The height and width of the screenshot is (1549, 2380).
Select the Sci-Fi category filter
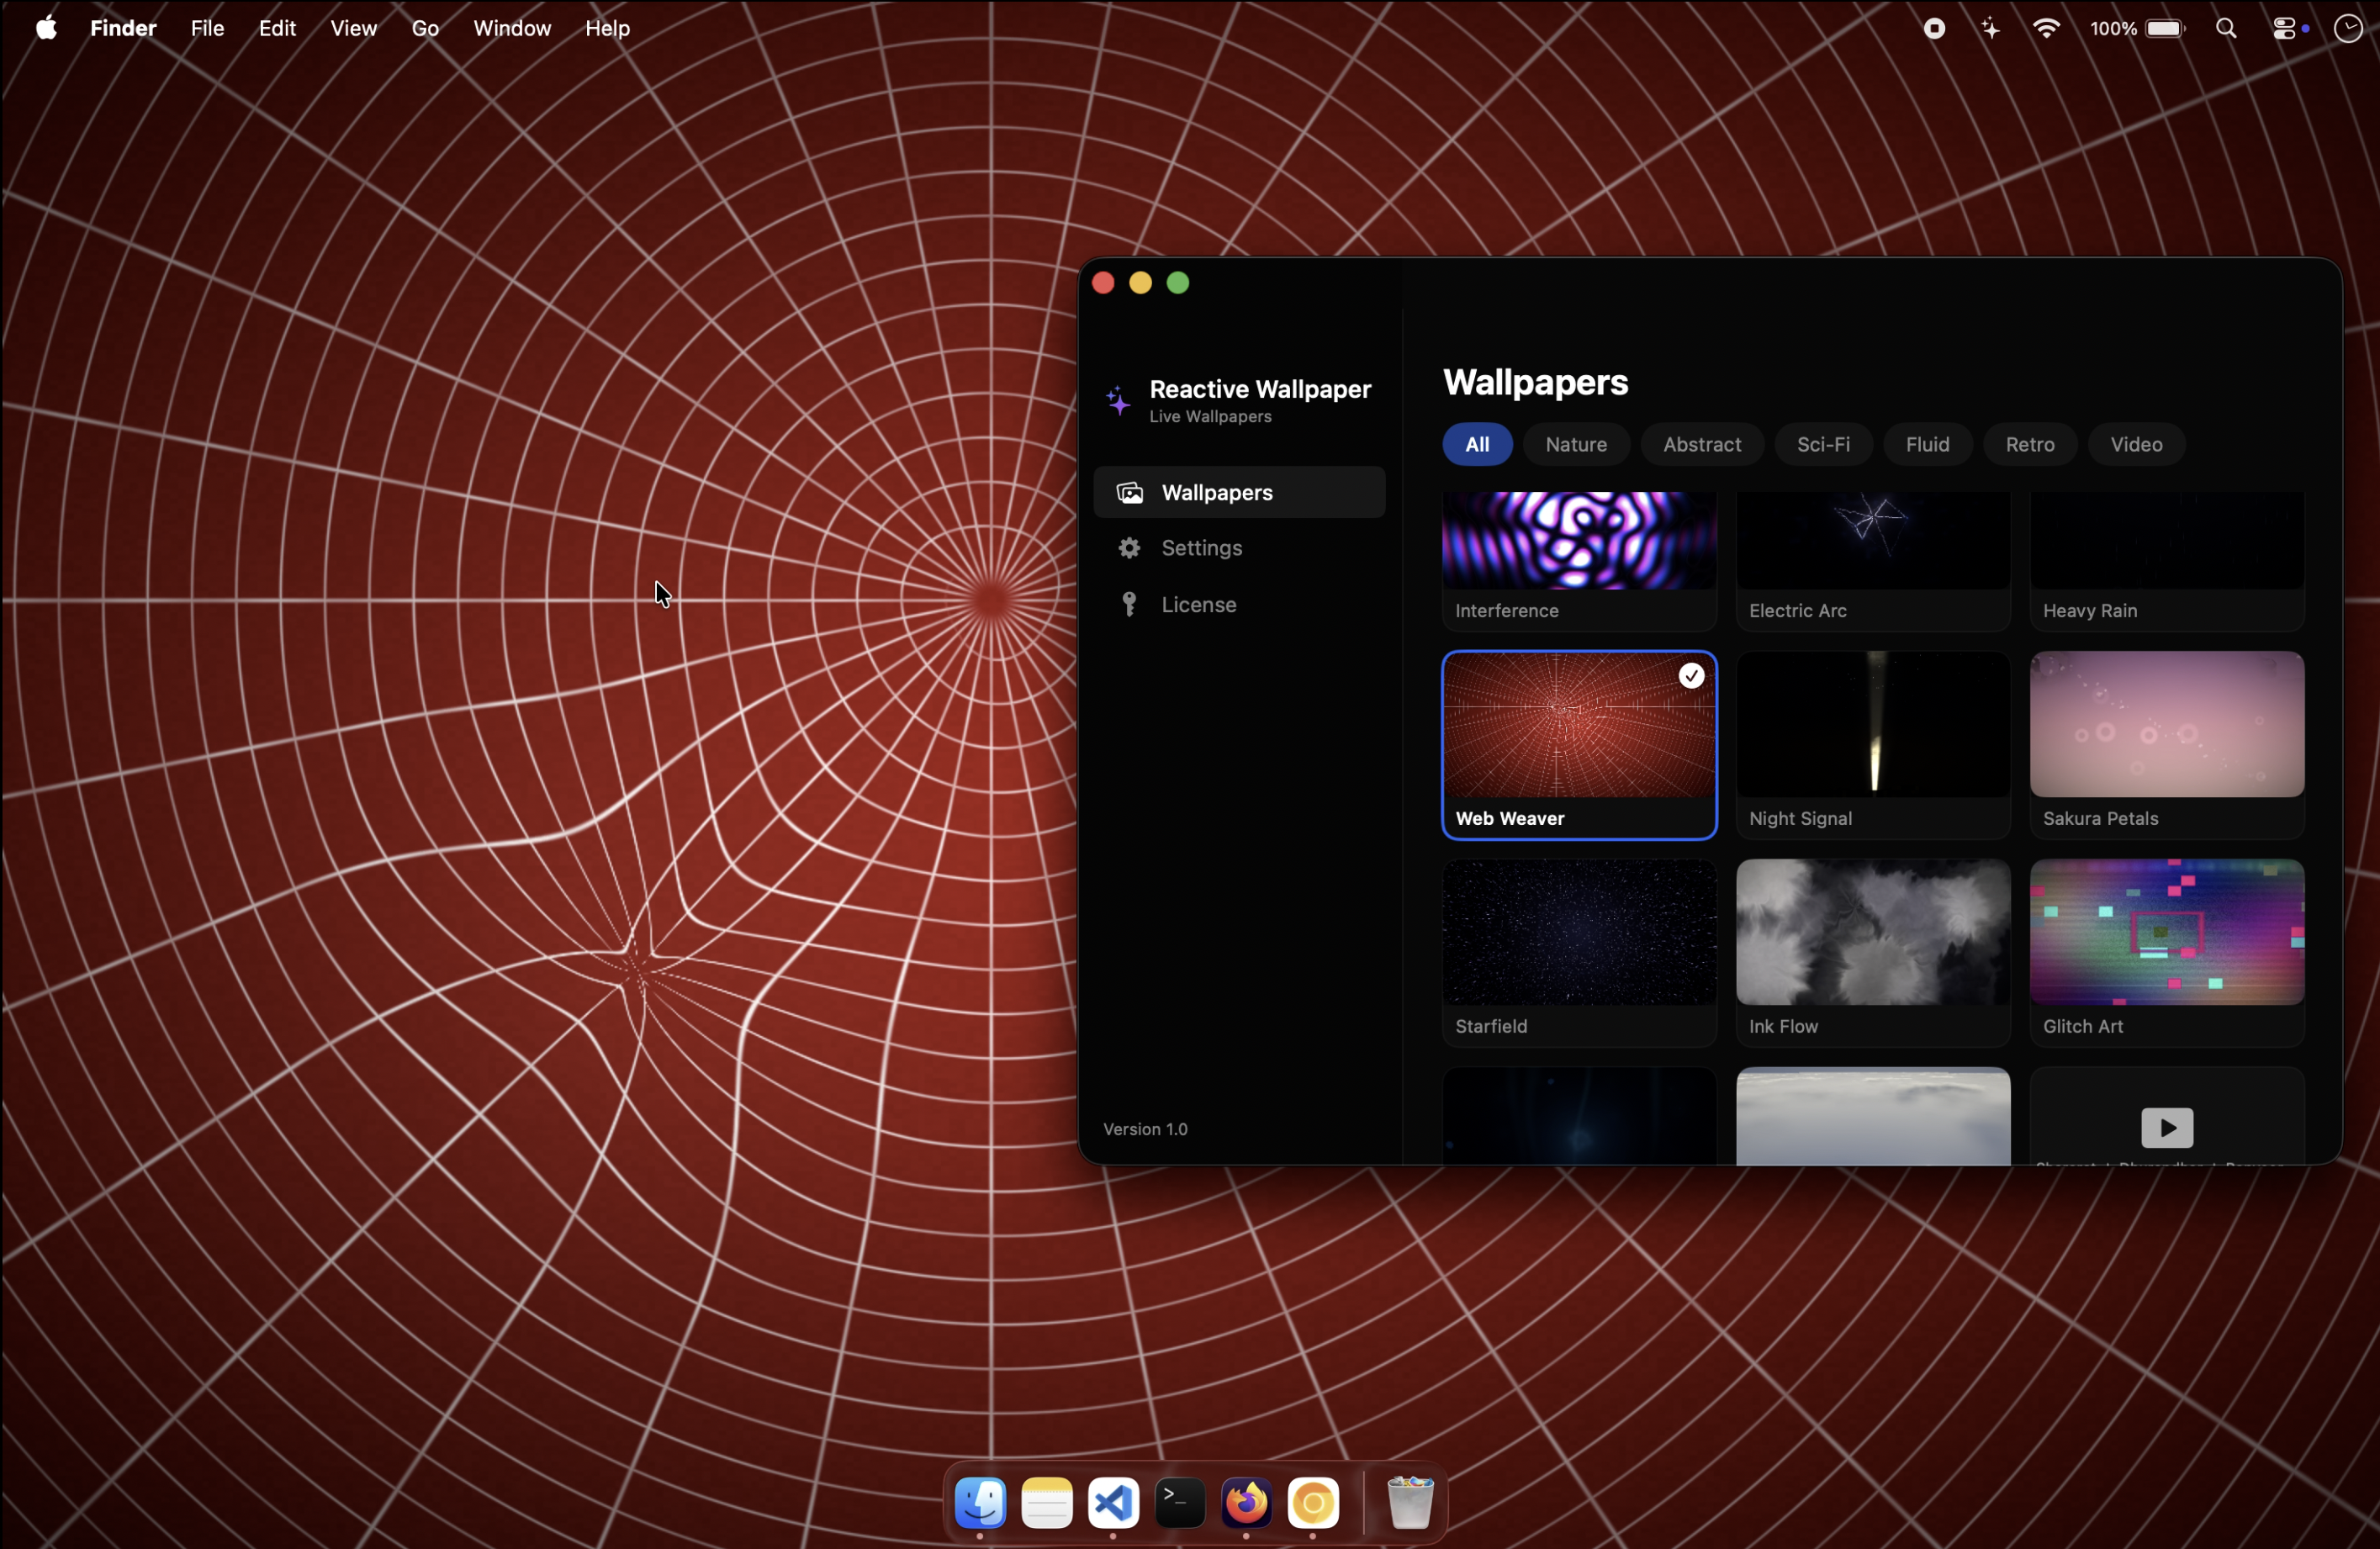1823,444
